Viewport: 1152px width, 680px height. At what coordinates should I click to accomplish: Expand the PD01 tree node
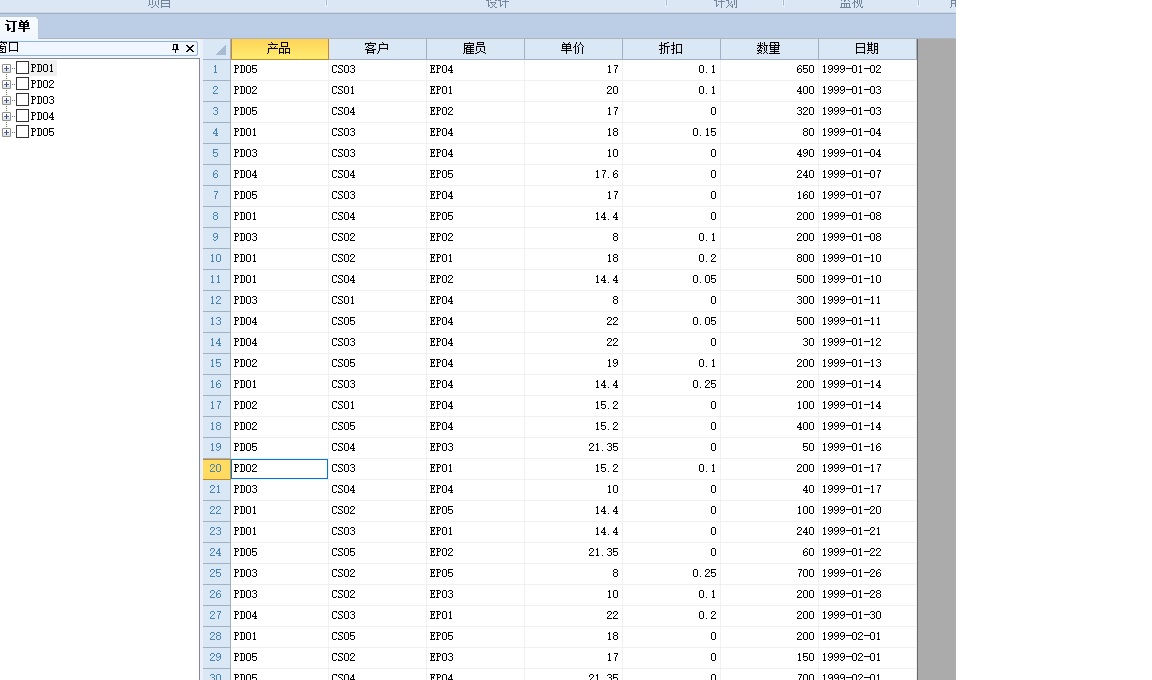(7, 68)
